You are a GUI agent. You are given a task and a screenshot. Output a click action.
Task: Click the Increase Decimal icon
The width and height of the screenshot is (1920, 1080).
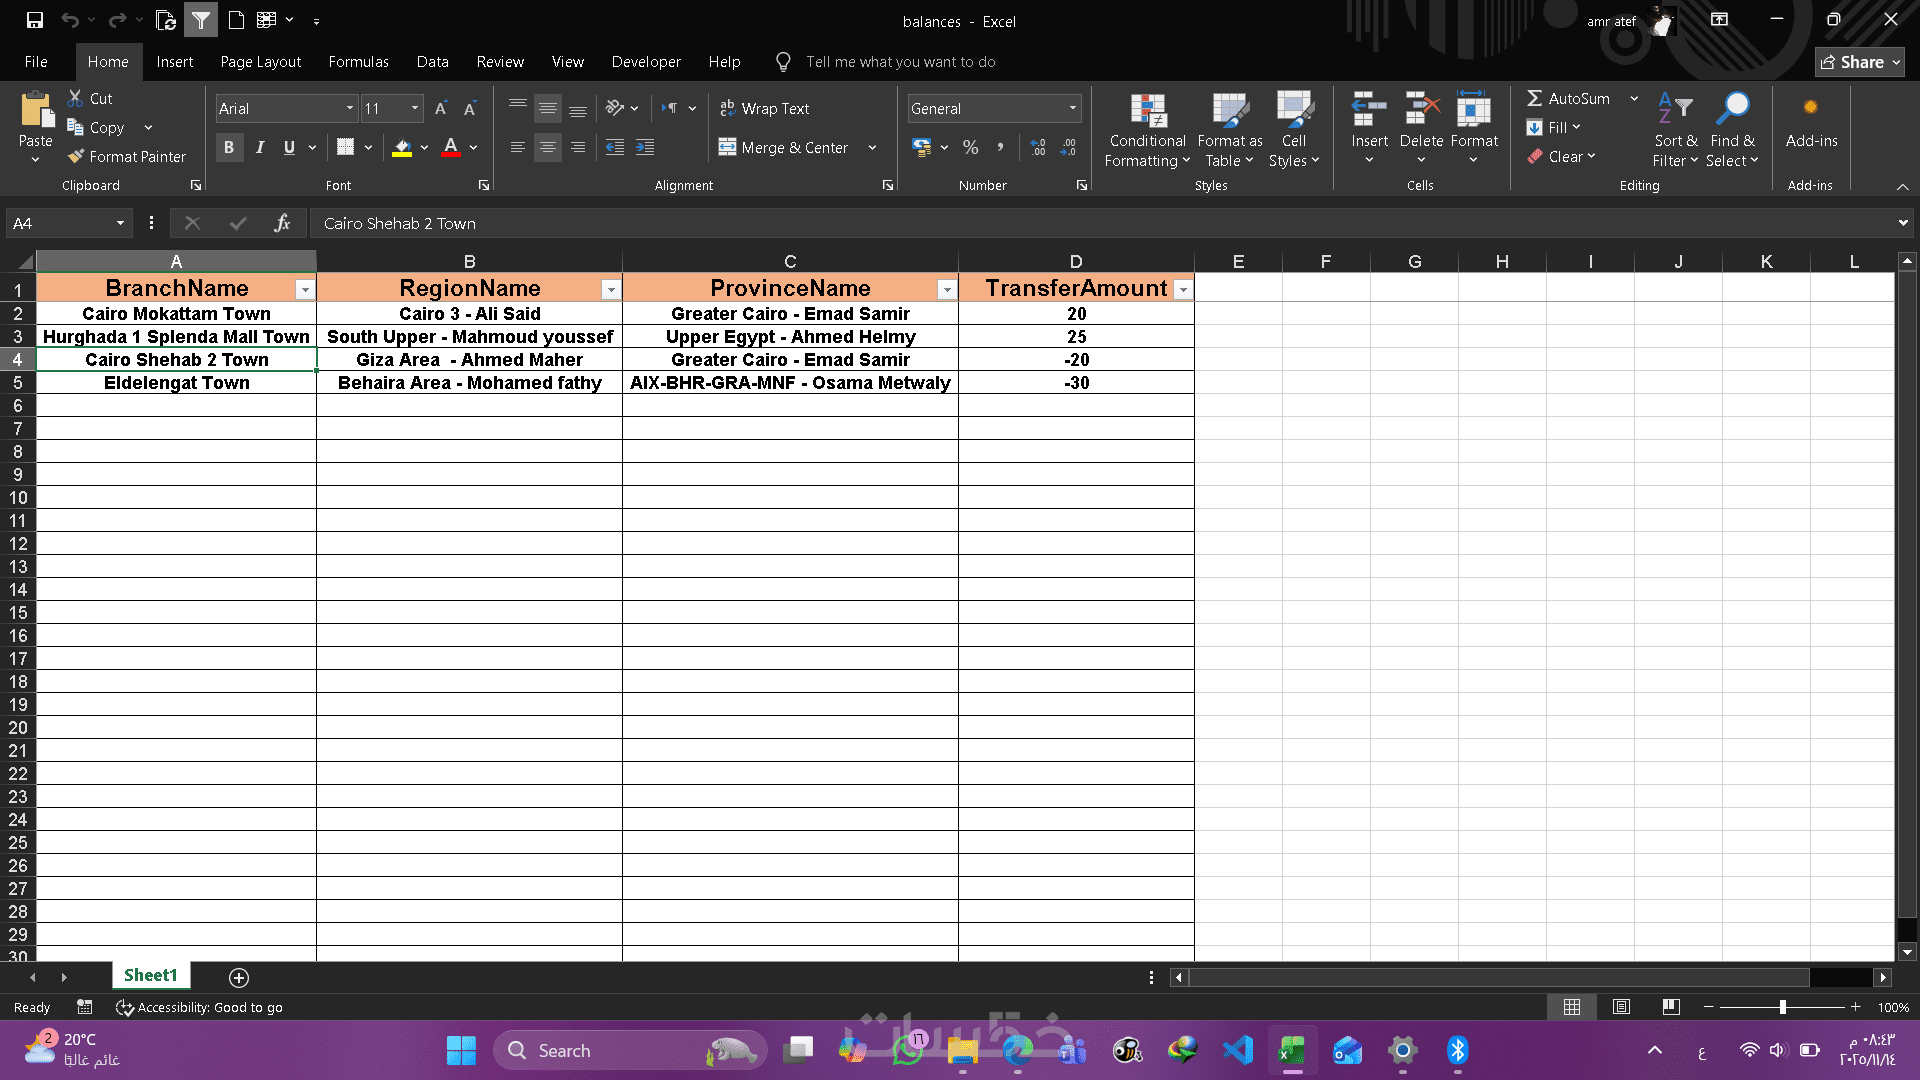tap(1038, 147)
